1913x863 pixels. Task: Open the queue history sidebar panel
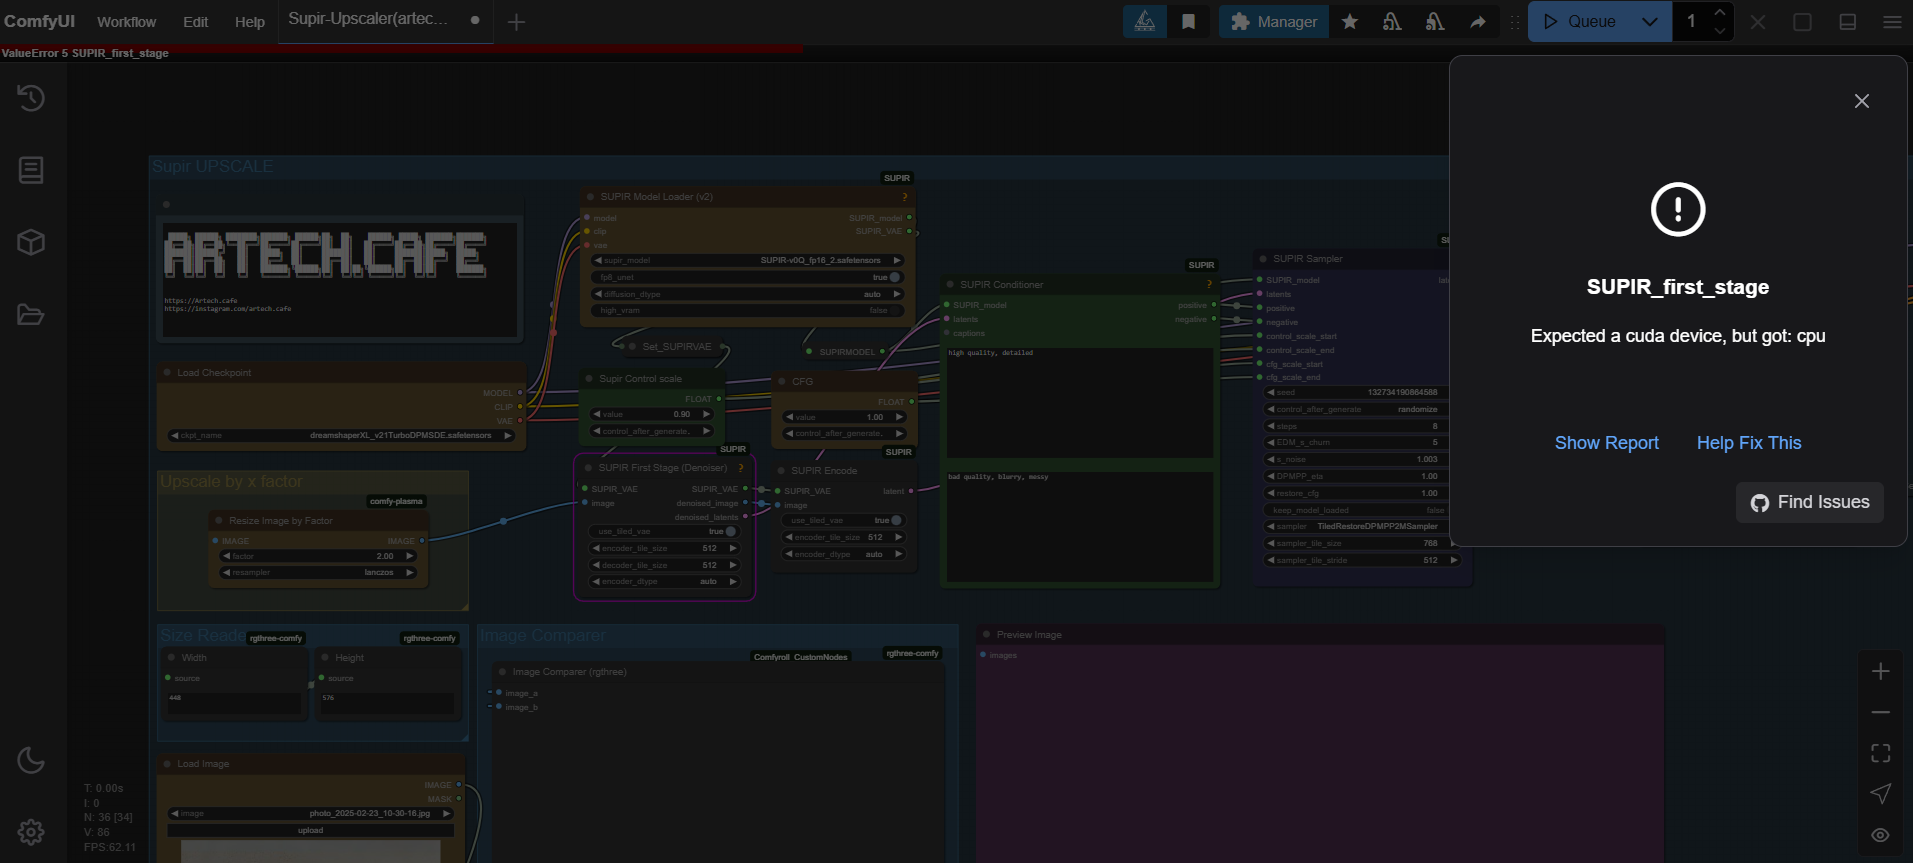click(x=31, y=98)
